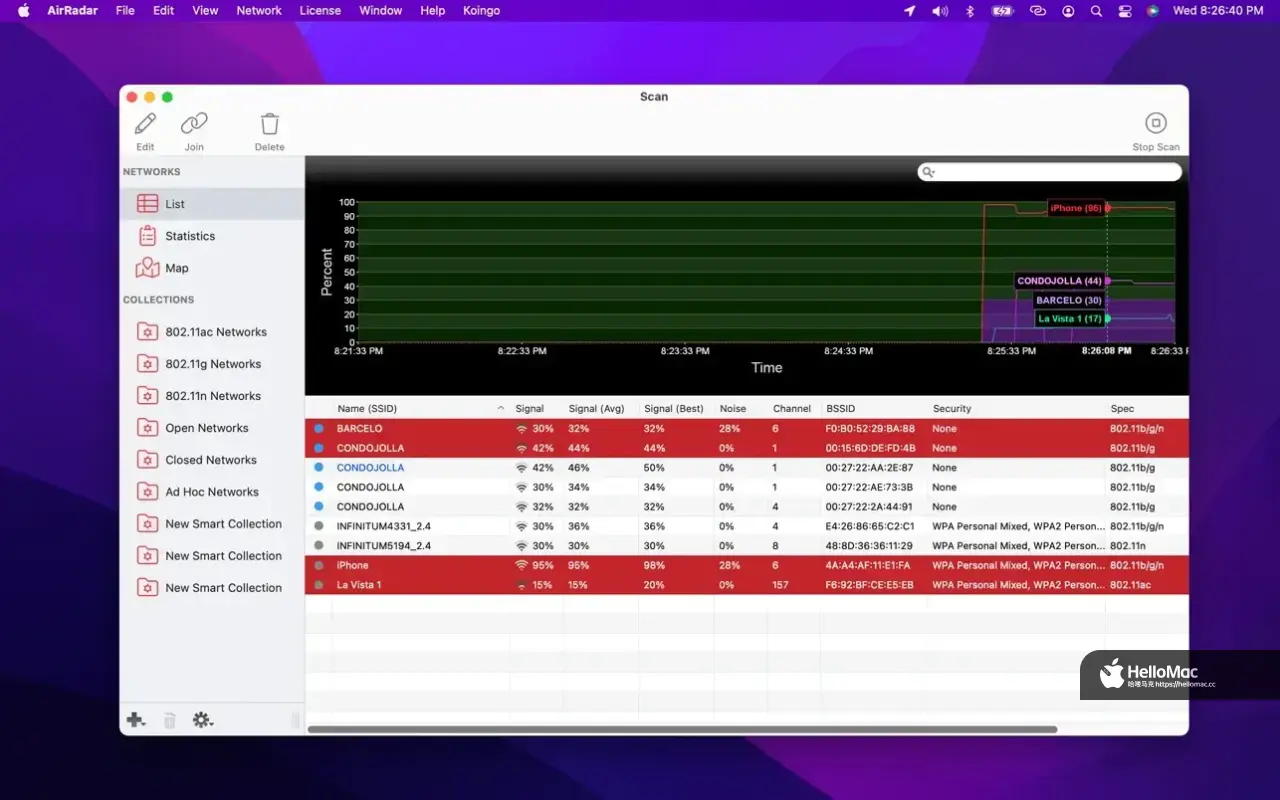
Task: Open the AirRadar menu
Action: point(71,10)
